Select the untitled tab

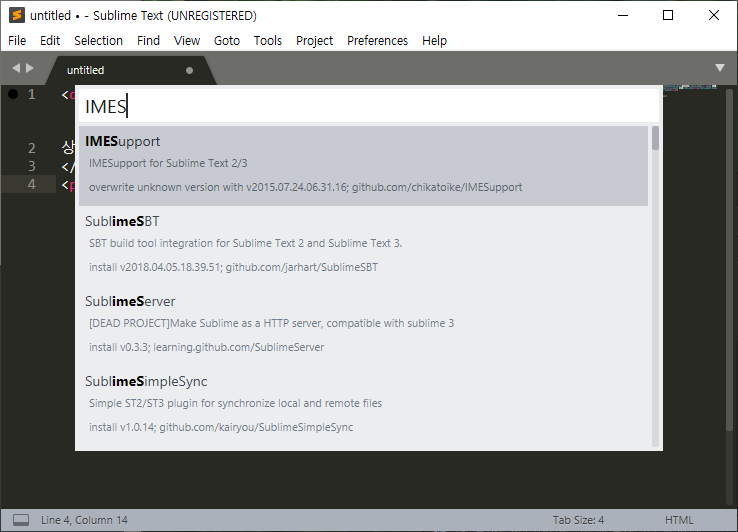[x=131, y=71]
